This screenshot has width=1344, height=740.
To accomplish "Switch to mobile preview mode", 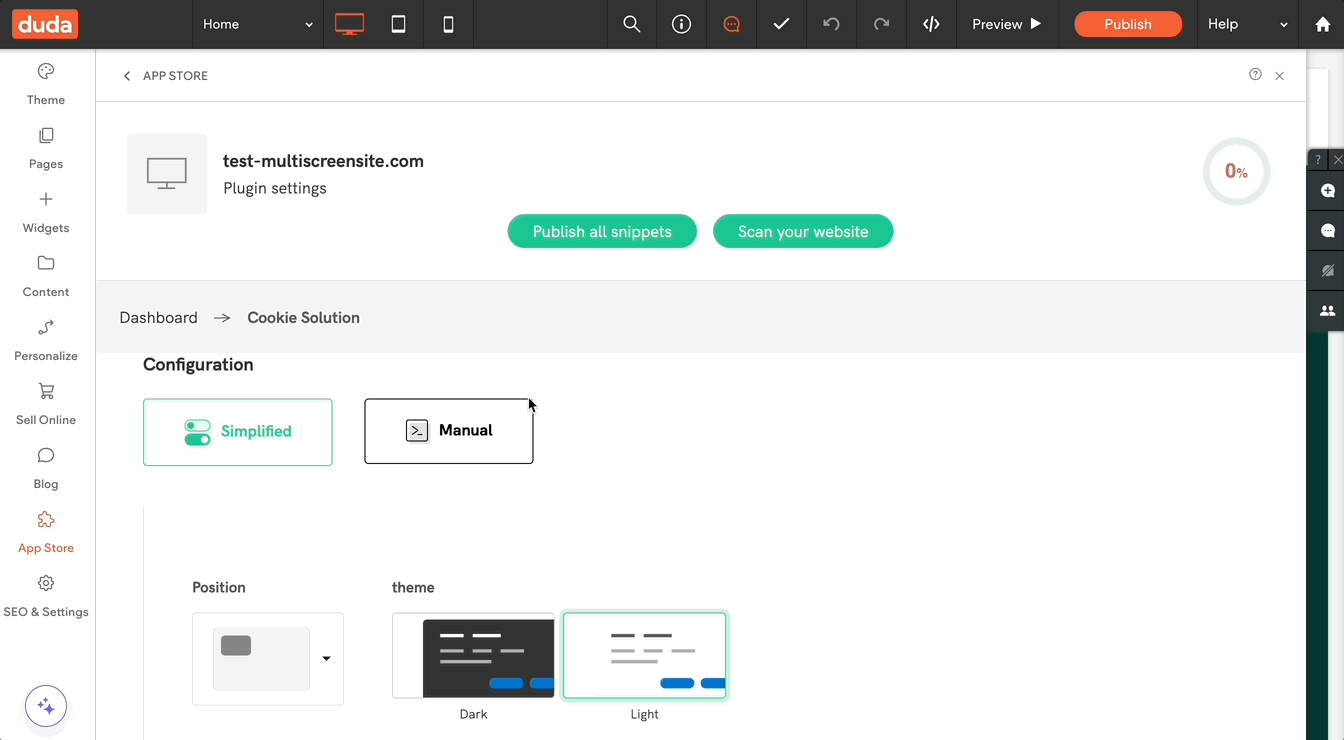I will [448, 24].
